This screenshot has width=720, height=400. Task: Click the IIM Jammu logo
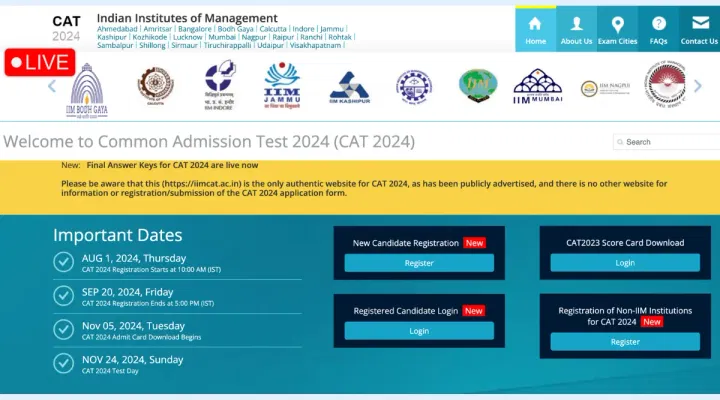pyautogui.click(x=281, y=85)
